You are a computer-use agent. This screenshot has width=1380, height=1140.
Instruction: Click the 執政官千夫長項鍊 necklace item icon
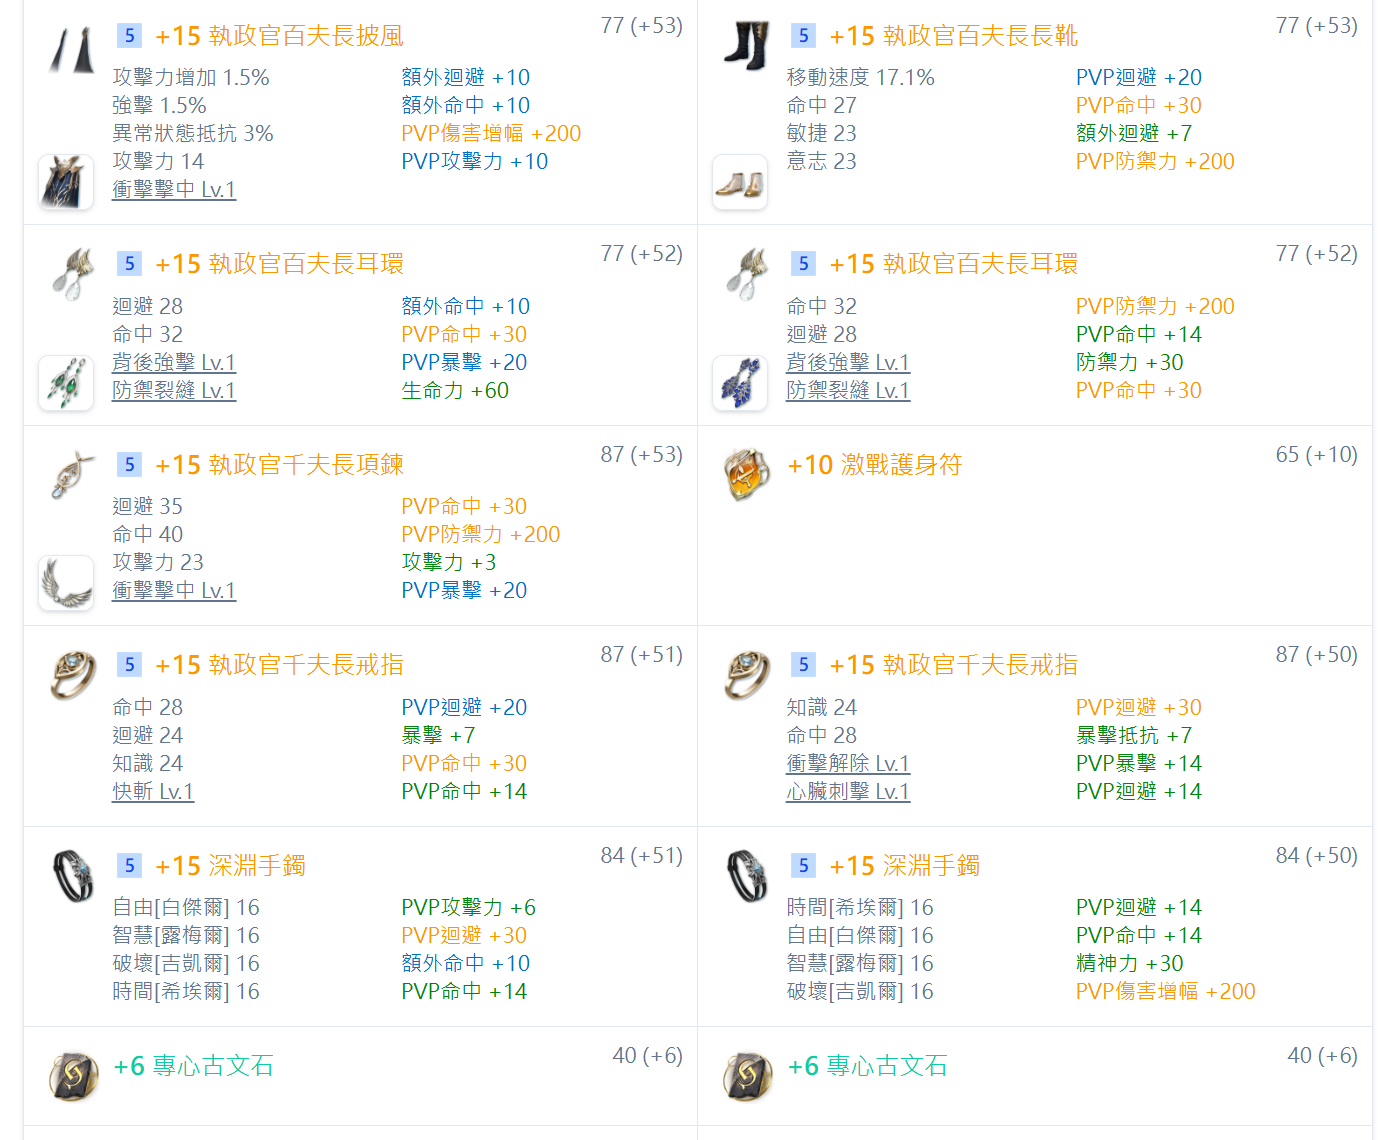tap(72, 474)
